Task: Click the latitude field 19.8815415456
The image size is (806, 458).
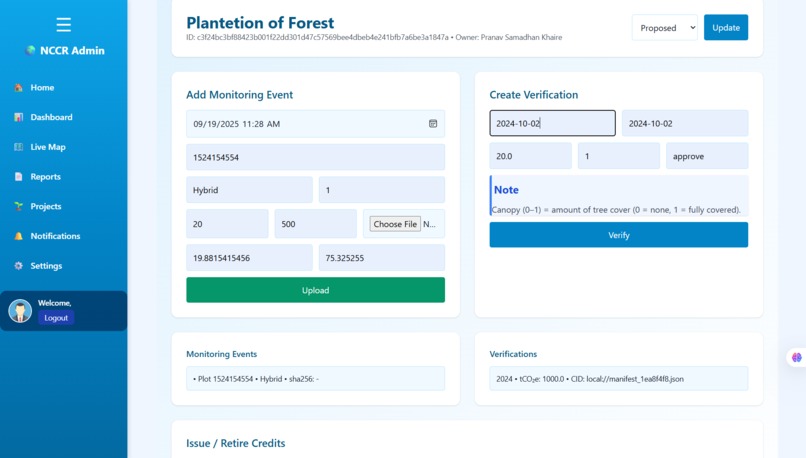Action: point(249,258)
